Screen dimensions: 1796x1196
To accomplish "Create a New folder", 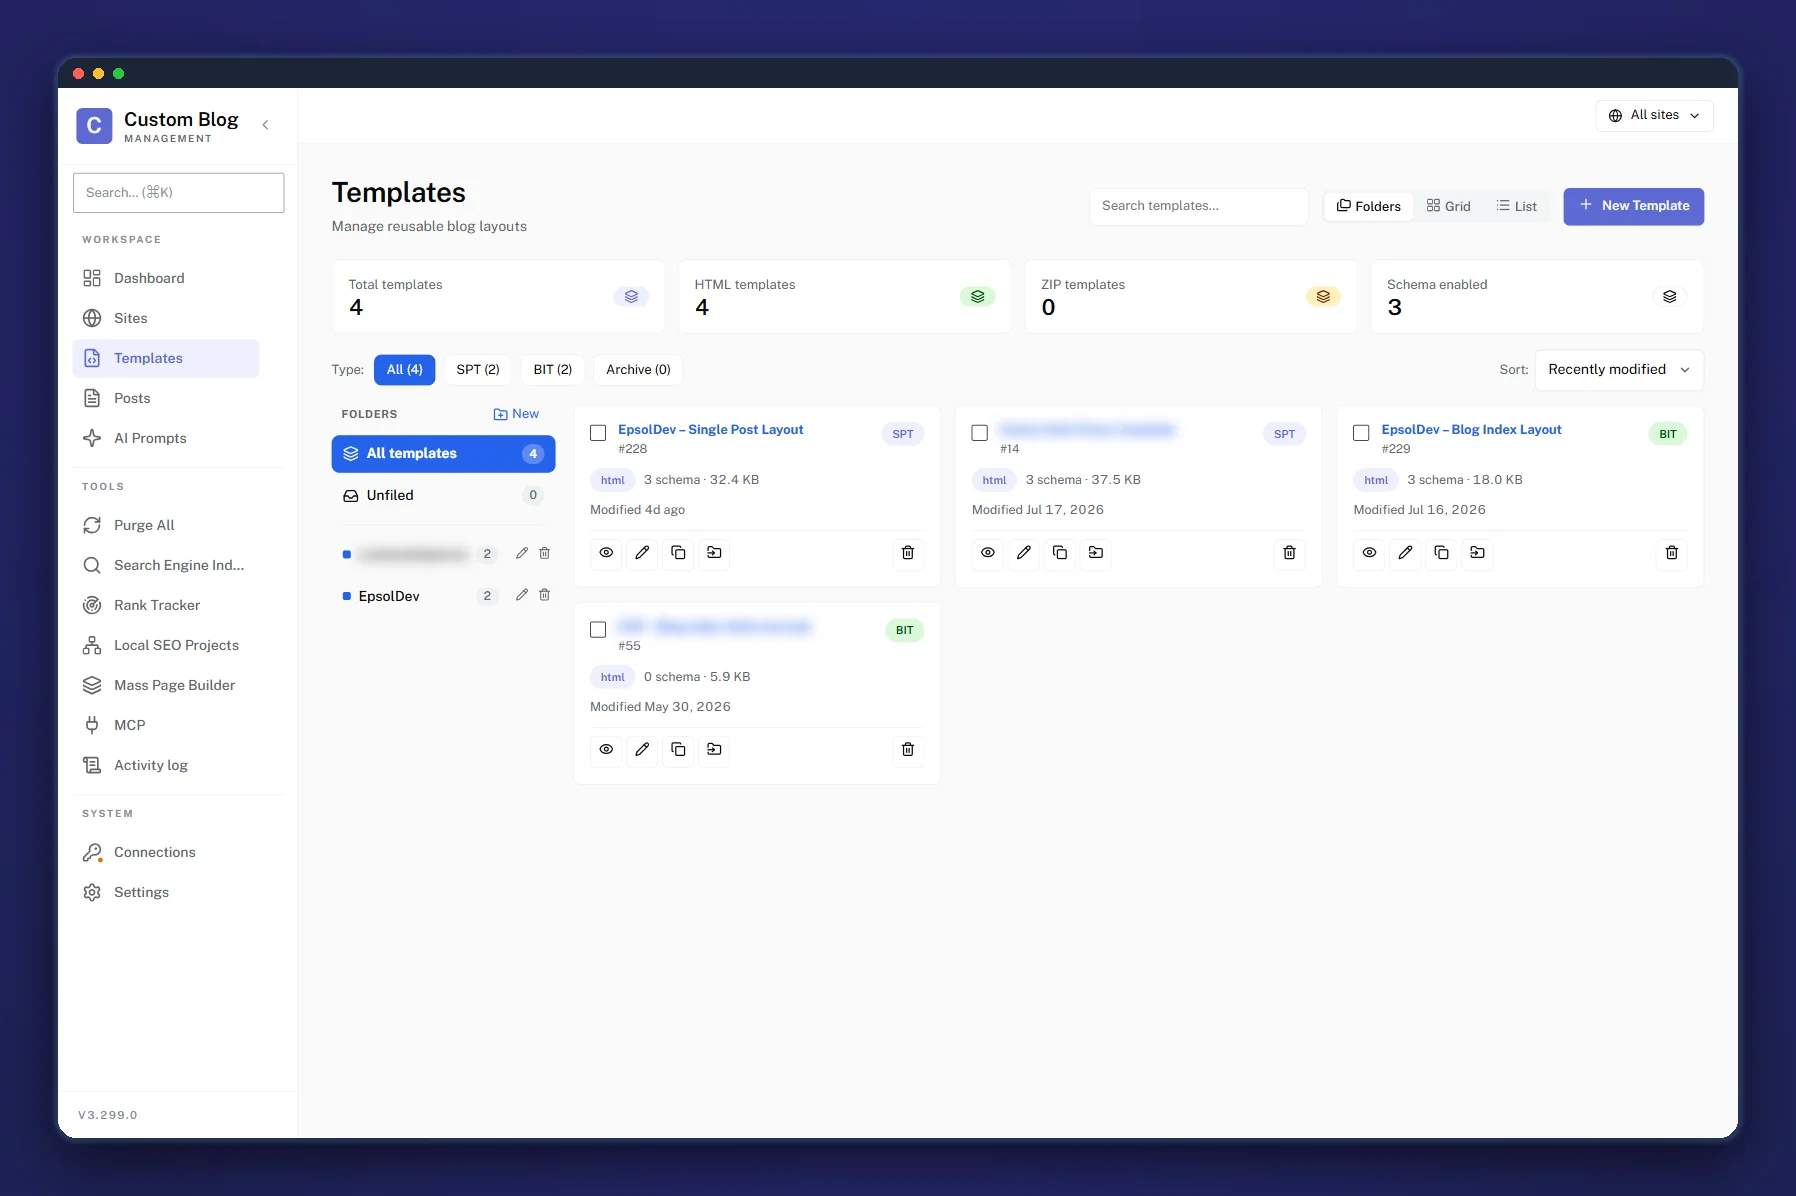I will 516,414.
